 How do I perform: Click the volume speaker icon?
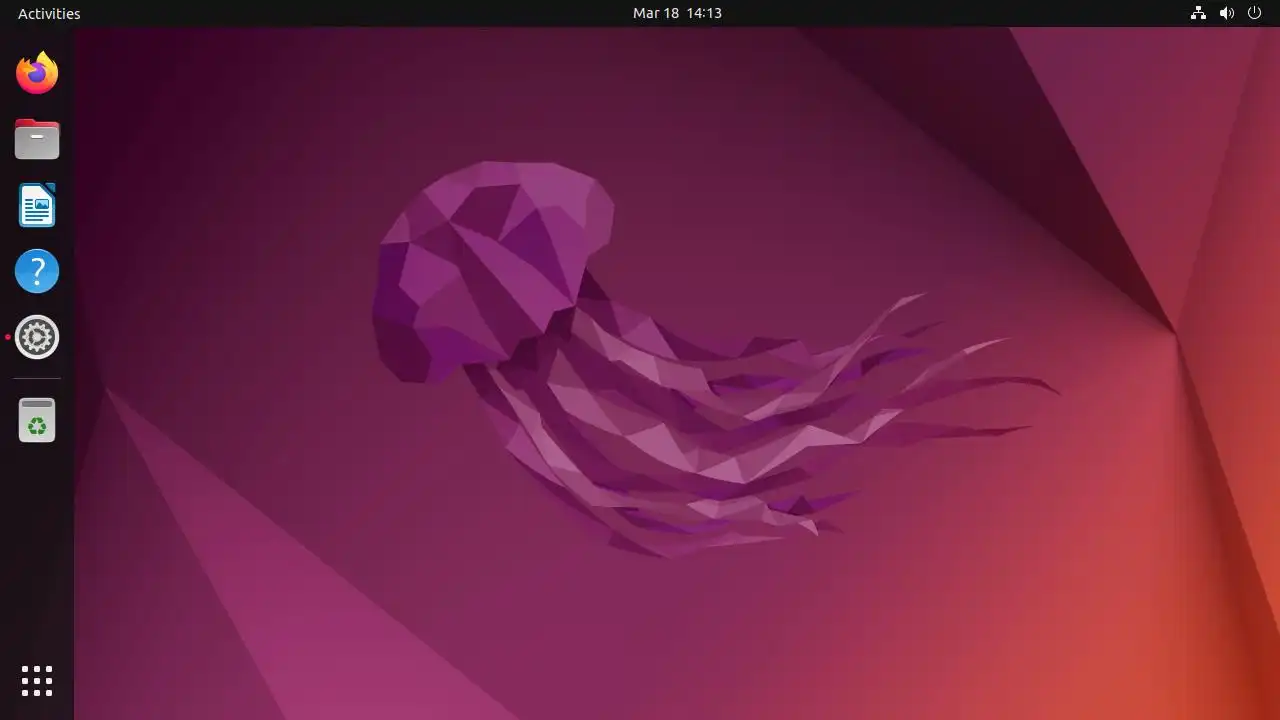pyautogui.click(x=1227, y=13)
